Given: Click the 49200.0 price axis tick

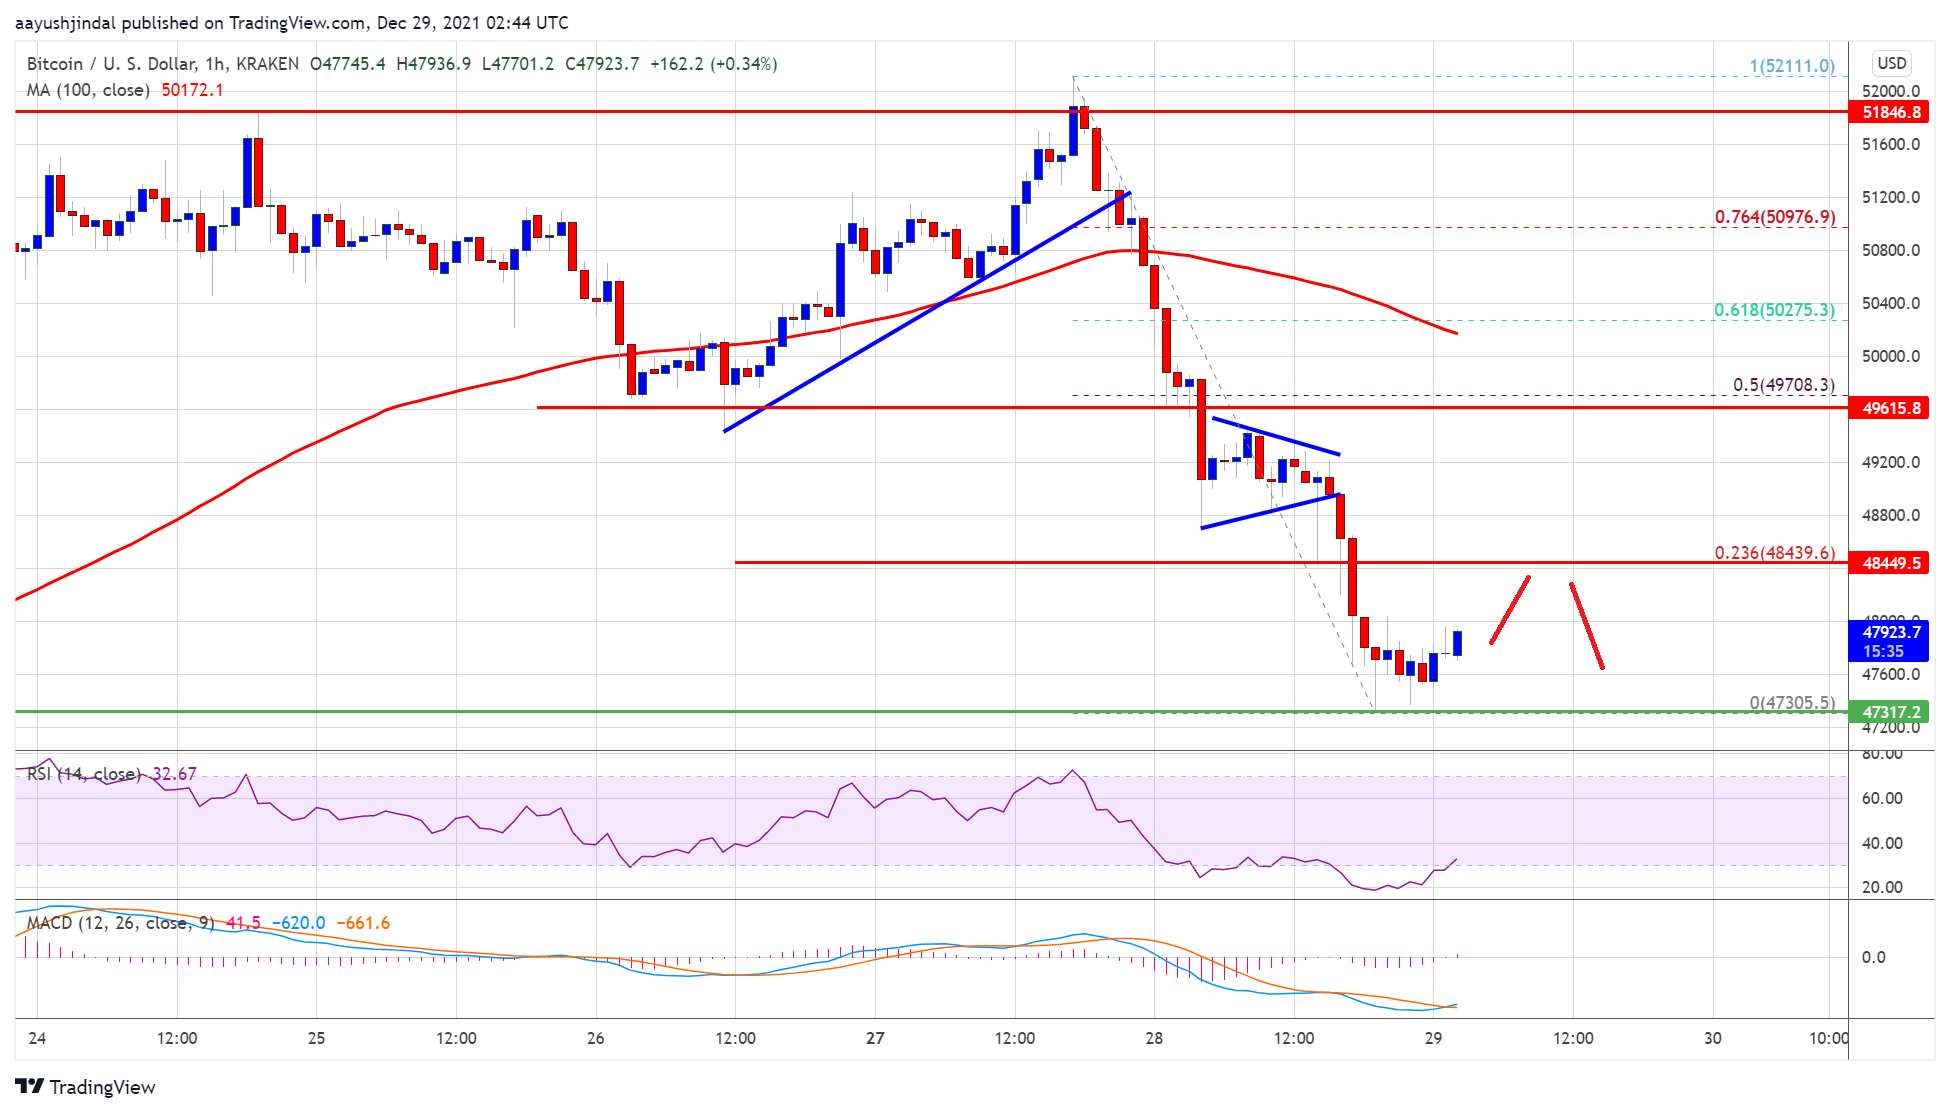Looking at the screenshot, I should (1890, 462).
